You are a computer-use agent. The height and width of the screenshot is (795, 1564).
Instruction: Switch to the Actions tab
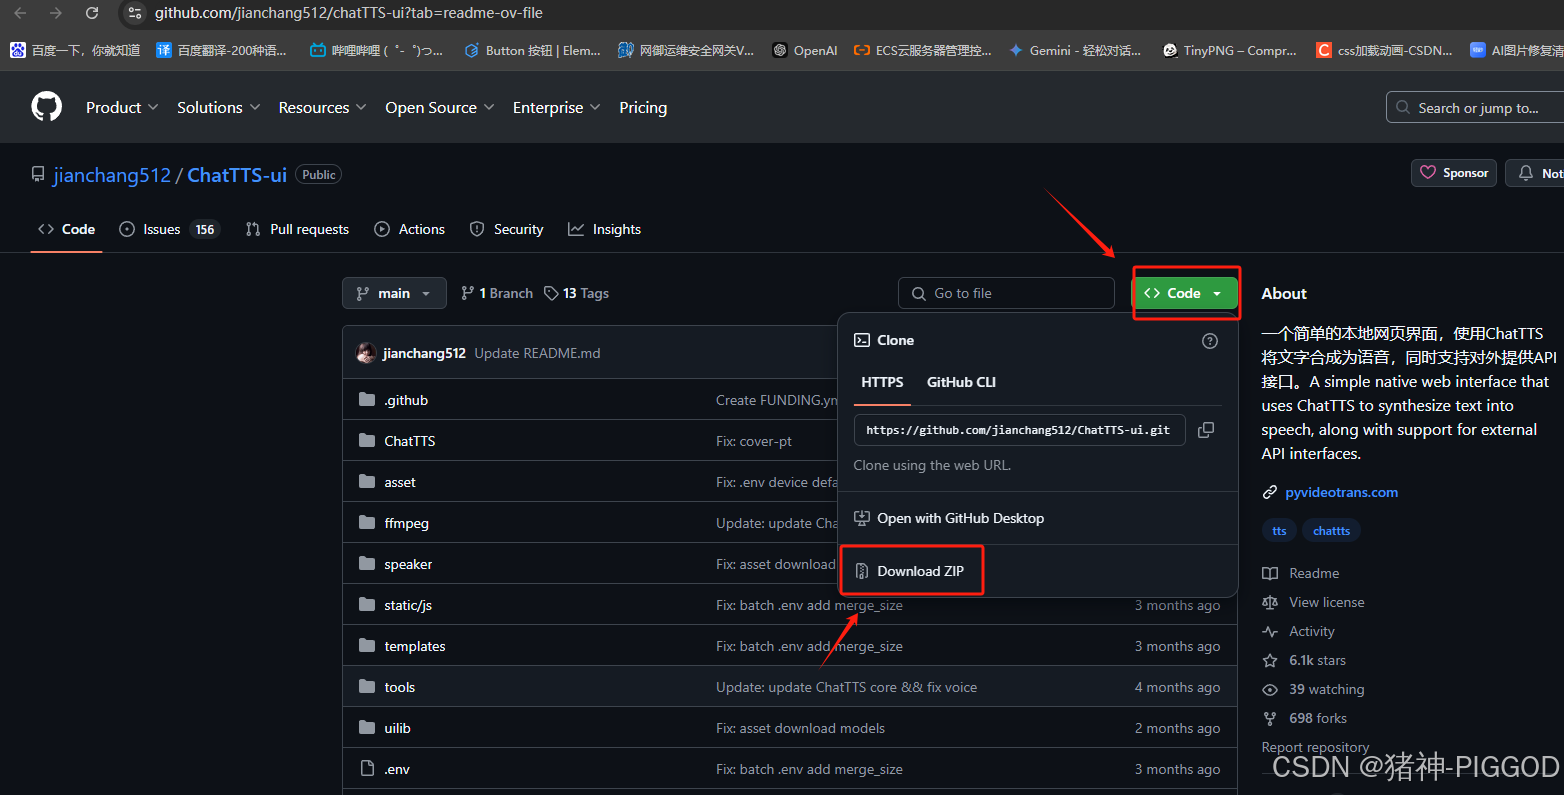pos(409,229)
